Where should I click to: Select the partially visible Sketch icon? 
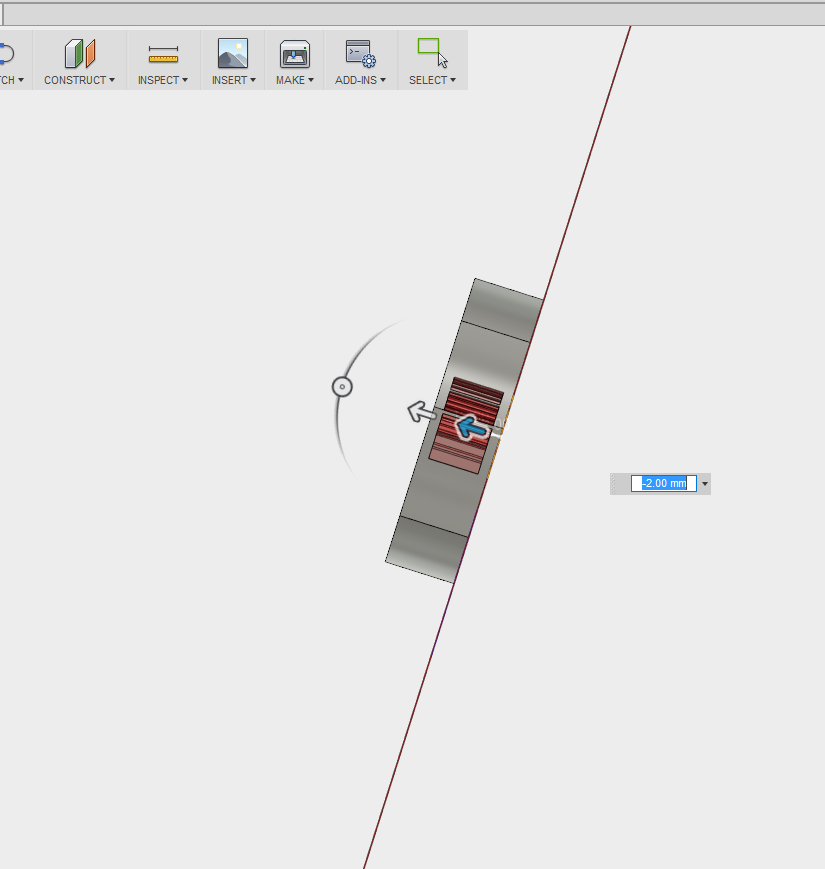[x=6, y=52]
